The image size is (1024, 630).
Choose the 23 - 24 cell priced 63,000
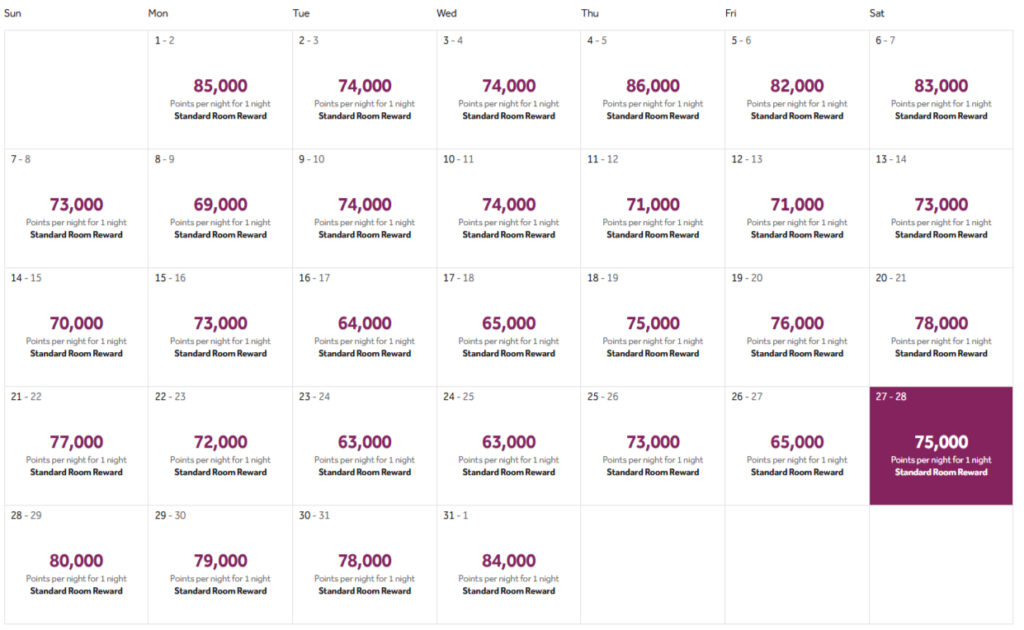tap(364, 445)
